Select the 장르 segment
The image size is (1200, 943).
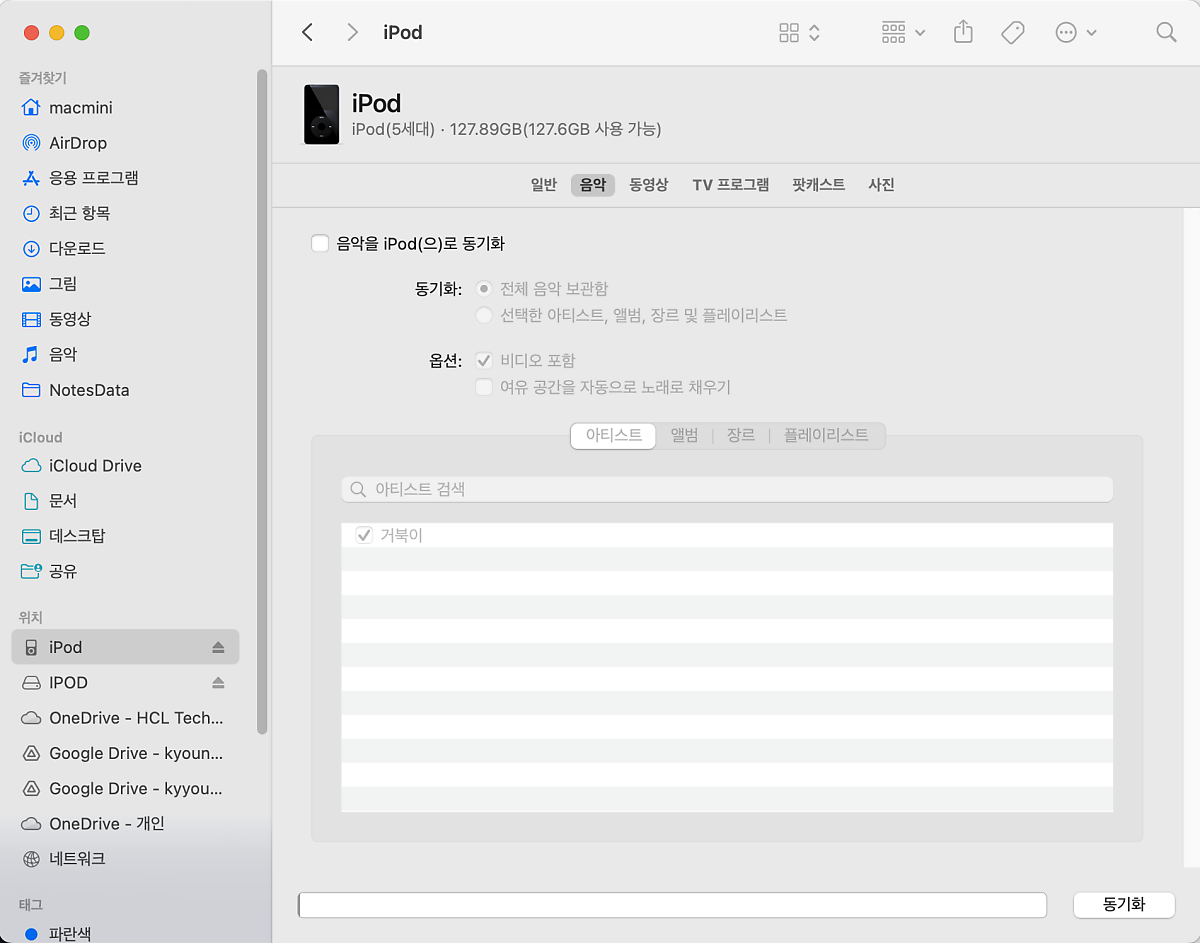pos(741,436)
